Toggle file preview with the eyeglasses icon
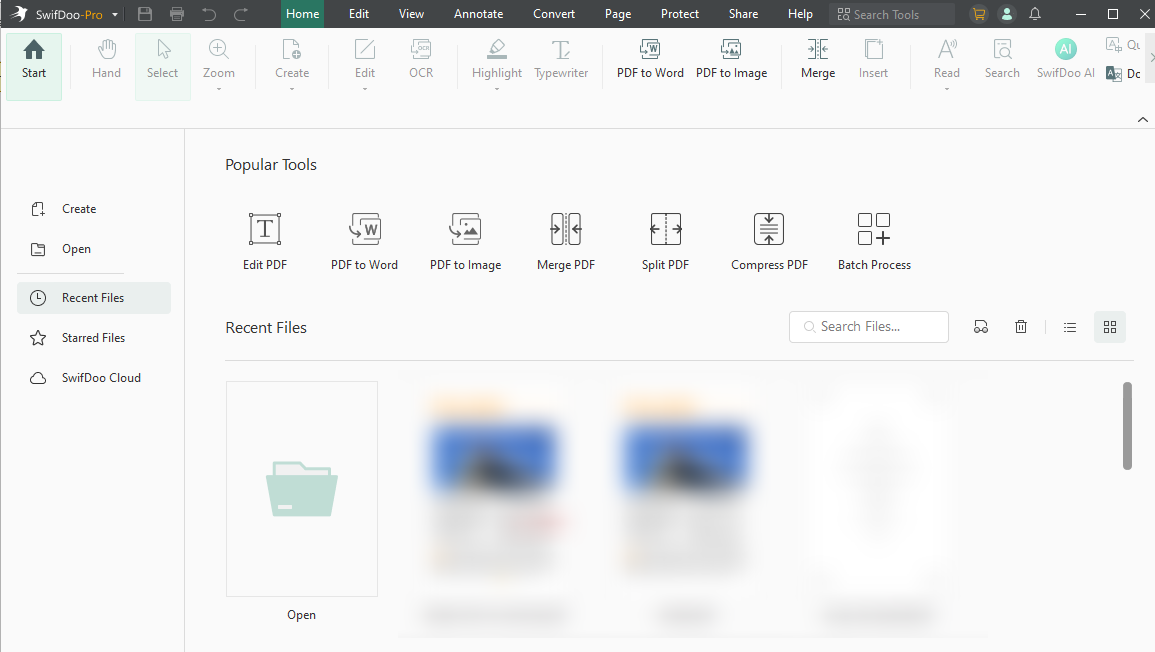1155x652 pixels. pyautogui.click(x=981, y=326)
